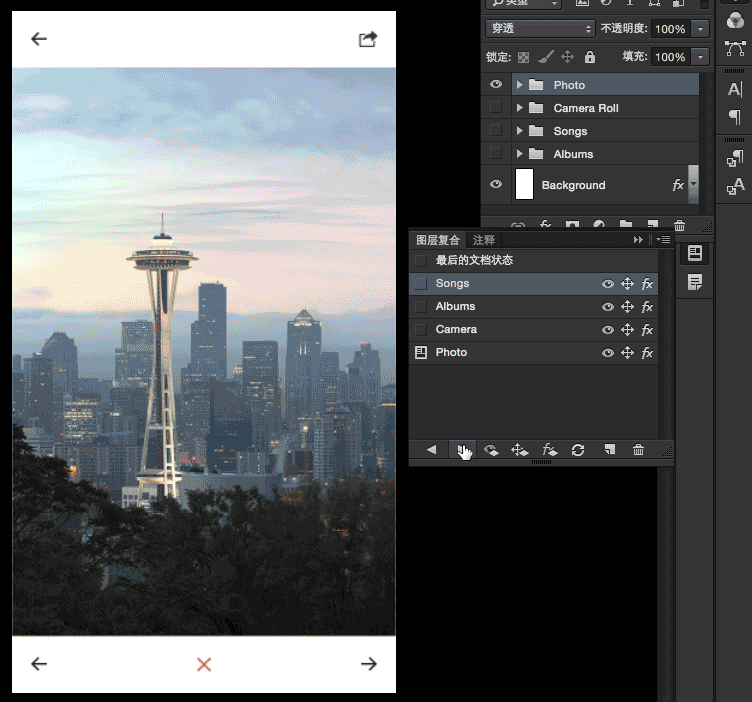The height and width of the screenshot is (702, 752).
Task: Delete the selected layer comp via trash icon
Action: tap(638, 450)
